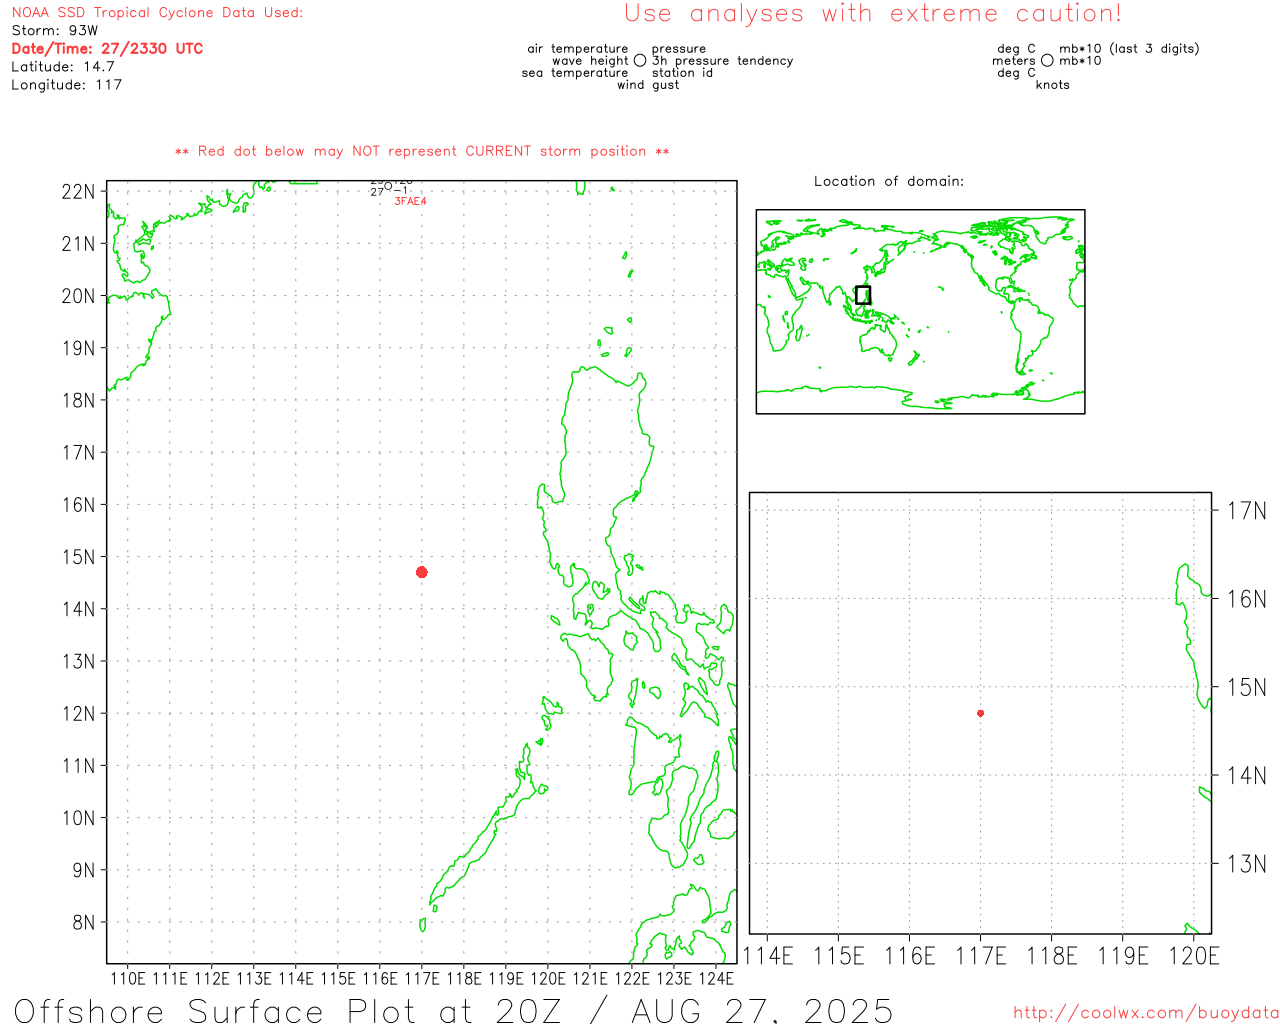
Task: Click the 'Longitude: 117' value
Action: [x=67, y=85]
